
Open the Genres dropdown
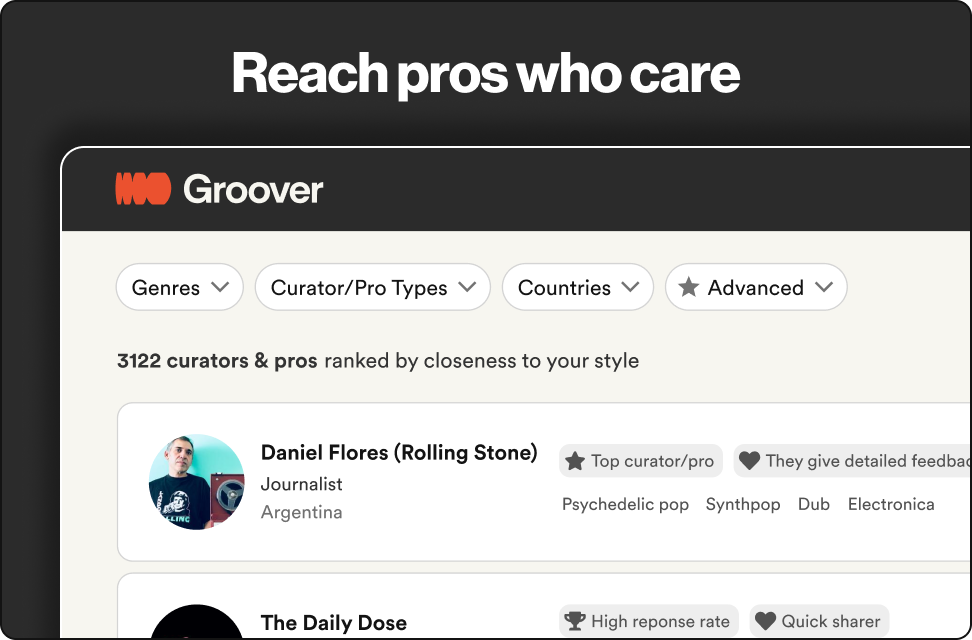click(179, 287)
